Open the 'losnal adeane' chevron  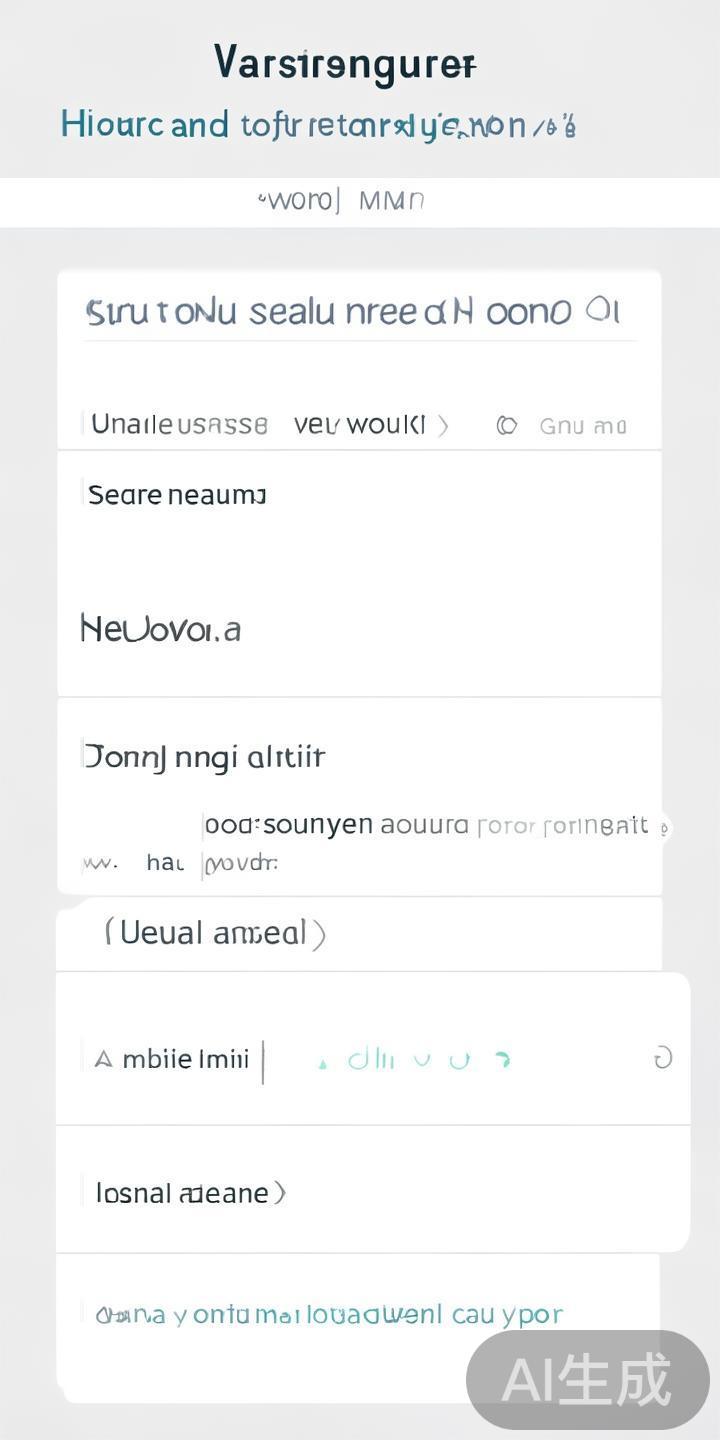coord(280,1193)
